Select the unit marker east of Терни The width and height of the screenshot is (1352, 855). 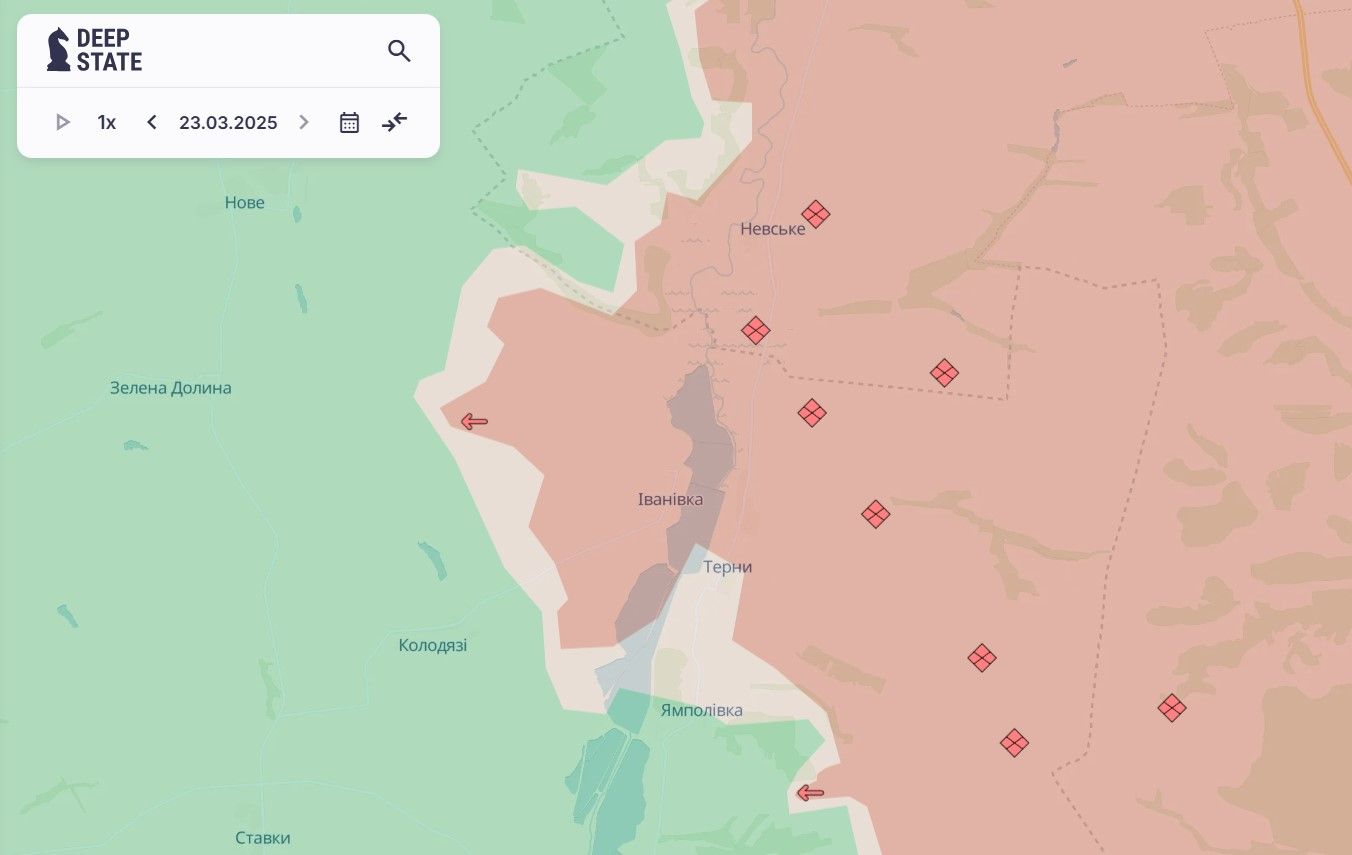(x=876, y=514)
